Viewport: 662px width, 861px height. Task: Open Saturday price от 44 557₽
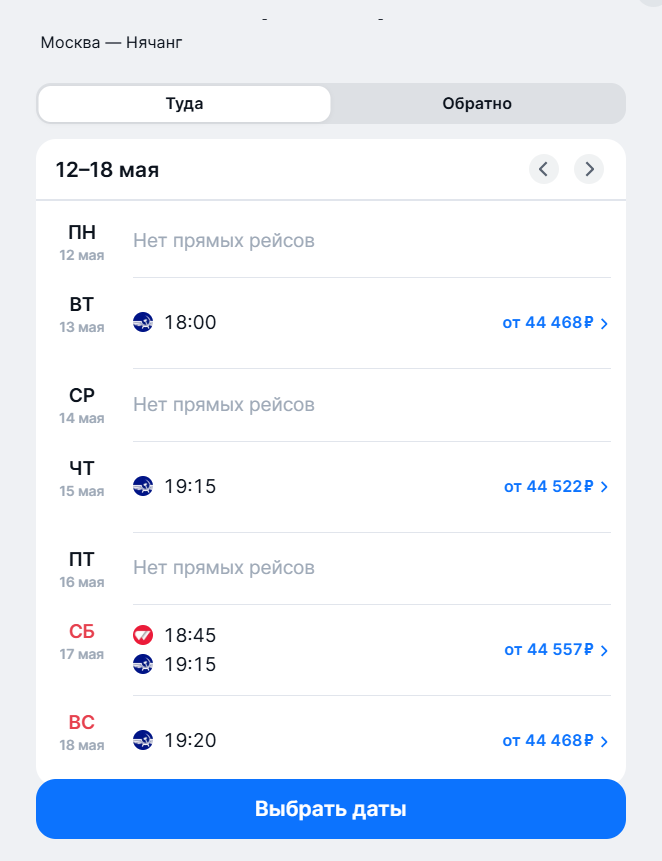click(x=549, y=650)
